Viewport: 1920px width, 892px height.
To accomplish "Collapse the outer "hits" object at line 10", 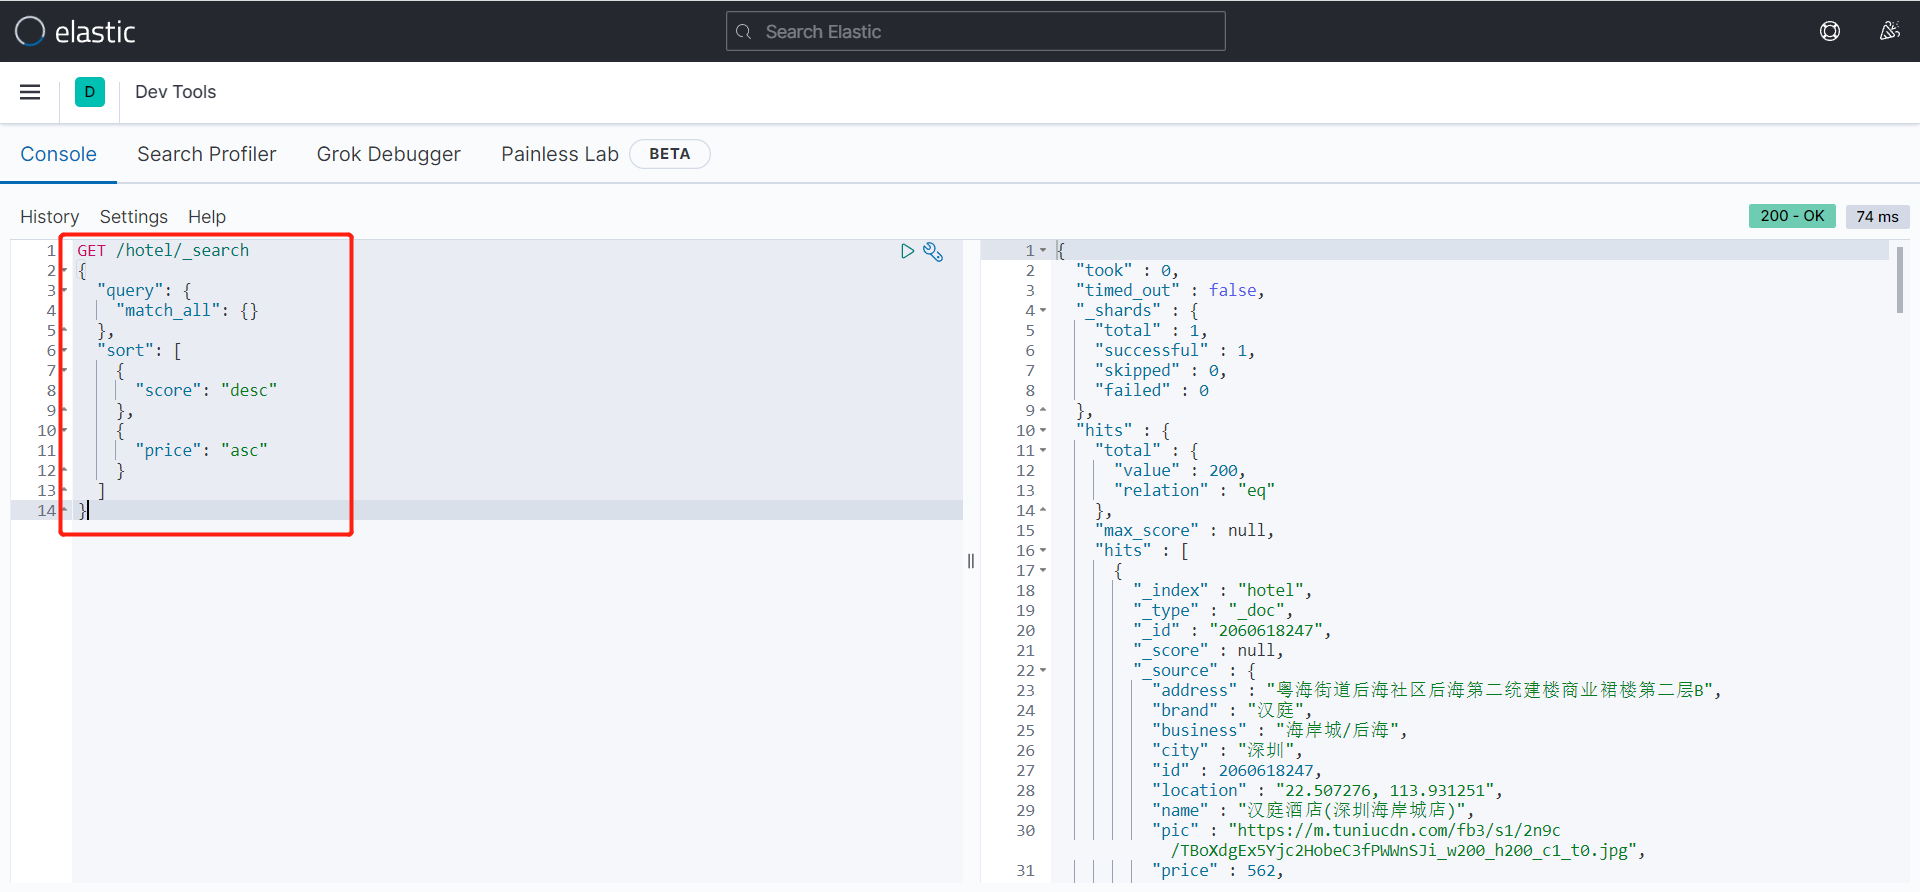I will [x=1043, y=431].
